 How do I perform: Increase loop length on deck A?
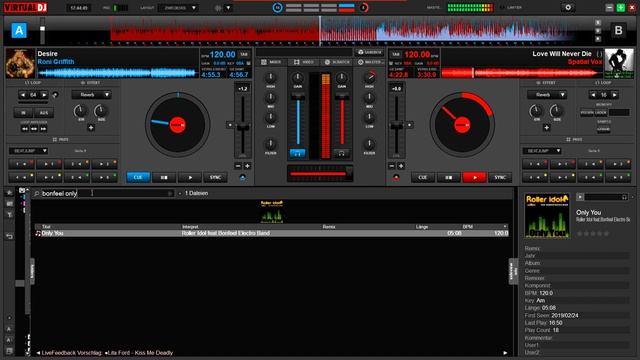(x=44, y=95)
